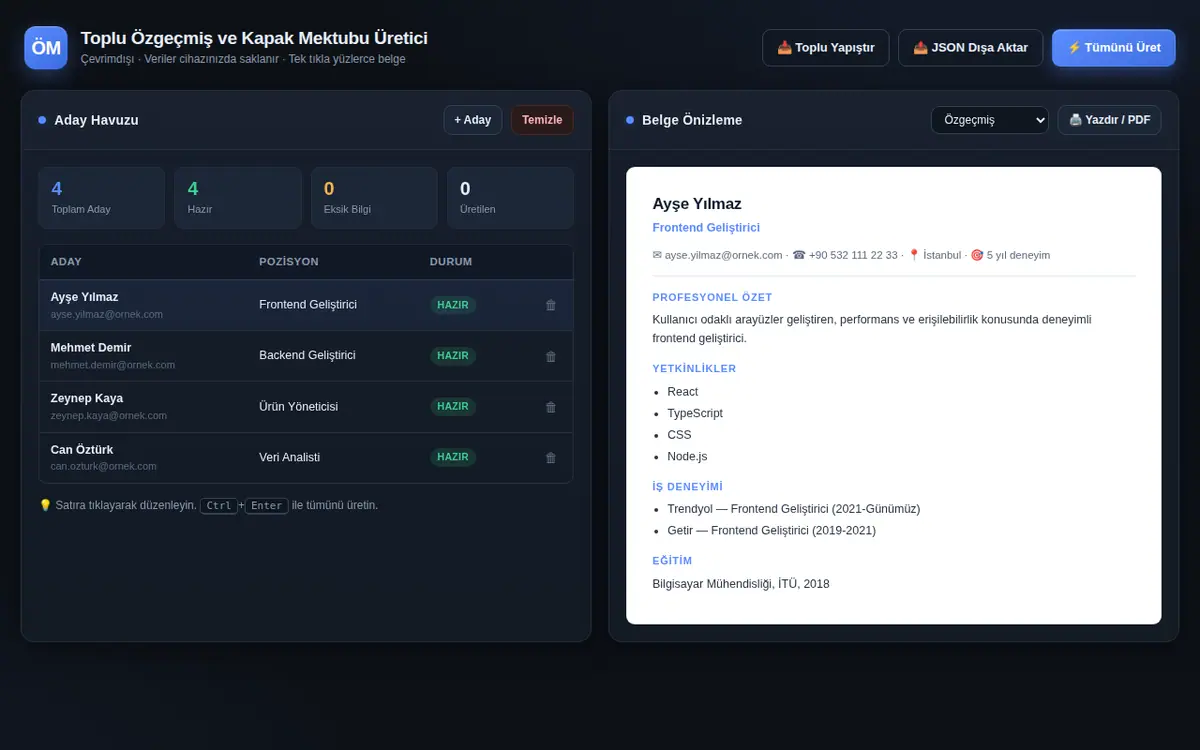Click the DURUM column header
1200x750 pixels.
(451, 262)
